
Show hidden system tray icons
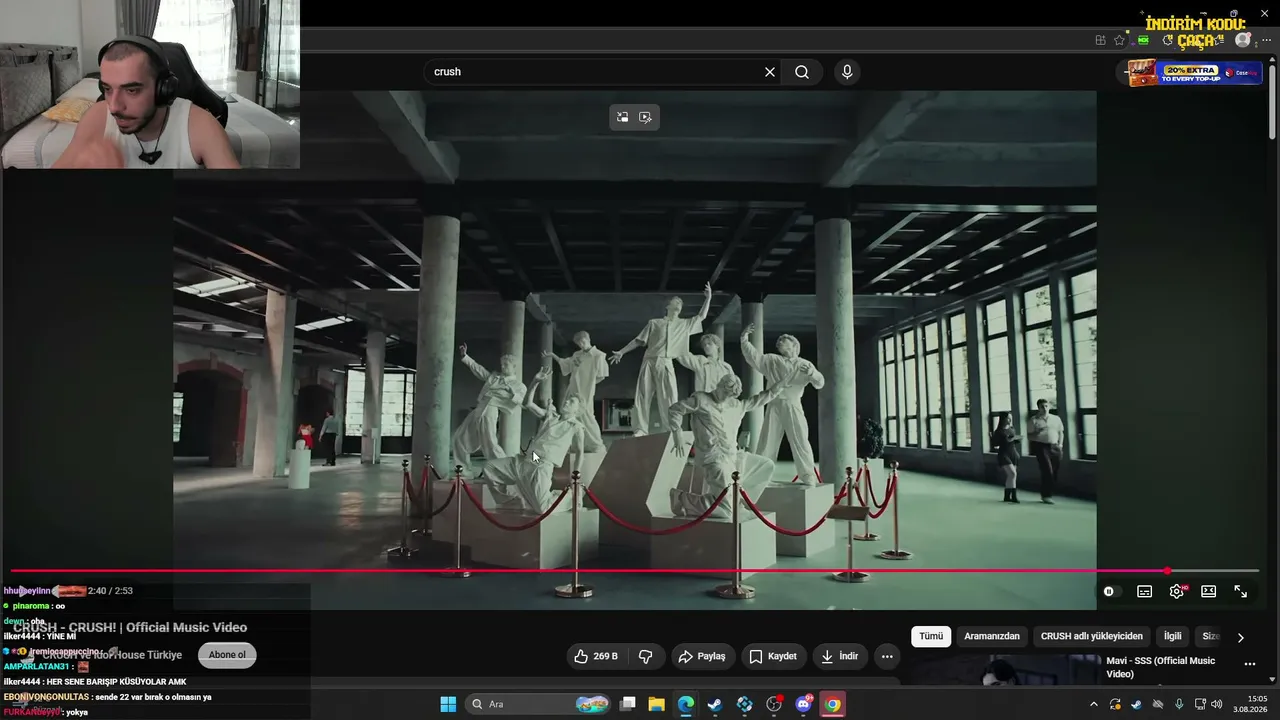pyautogui.click(x=1094, y=704)
